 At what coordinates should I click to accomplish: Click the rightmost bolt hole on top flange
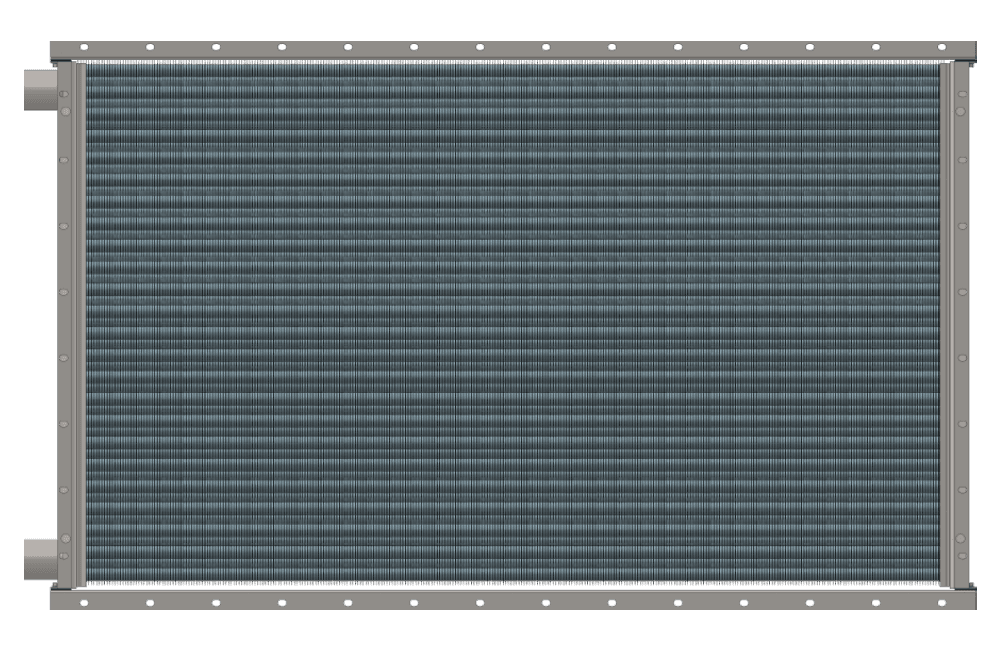tap(941, 47)
